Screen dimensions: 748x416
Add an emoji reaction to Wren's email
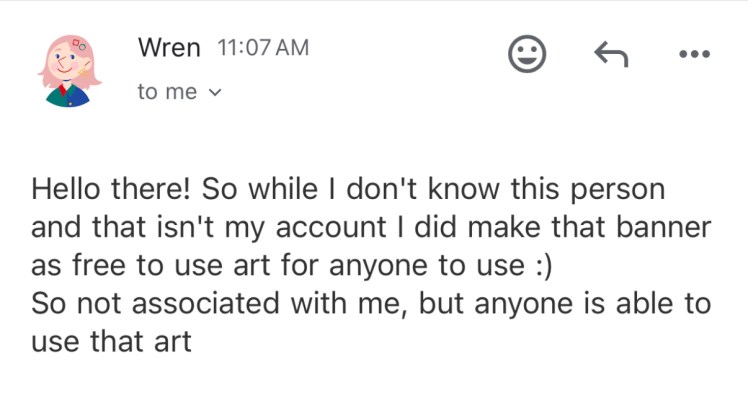(528, 54)
